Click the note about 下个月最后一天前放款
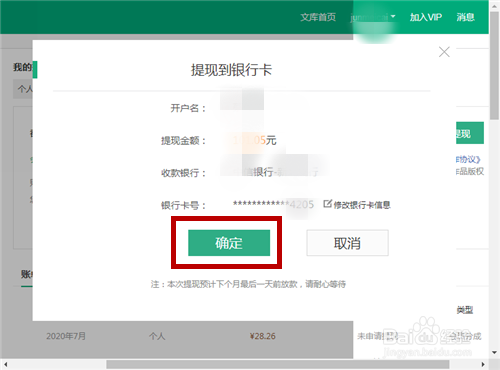 click(248, 284)
